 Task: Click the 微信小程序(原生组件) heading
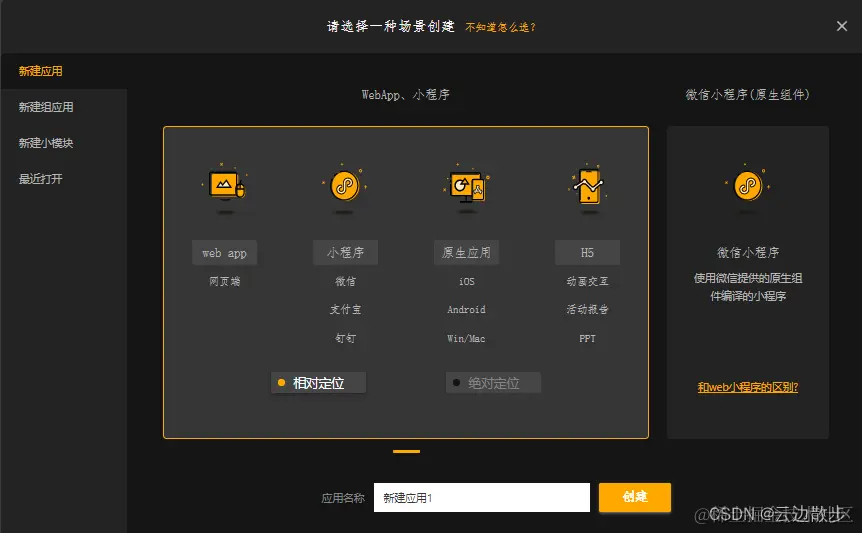tap(748, 95)
